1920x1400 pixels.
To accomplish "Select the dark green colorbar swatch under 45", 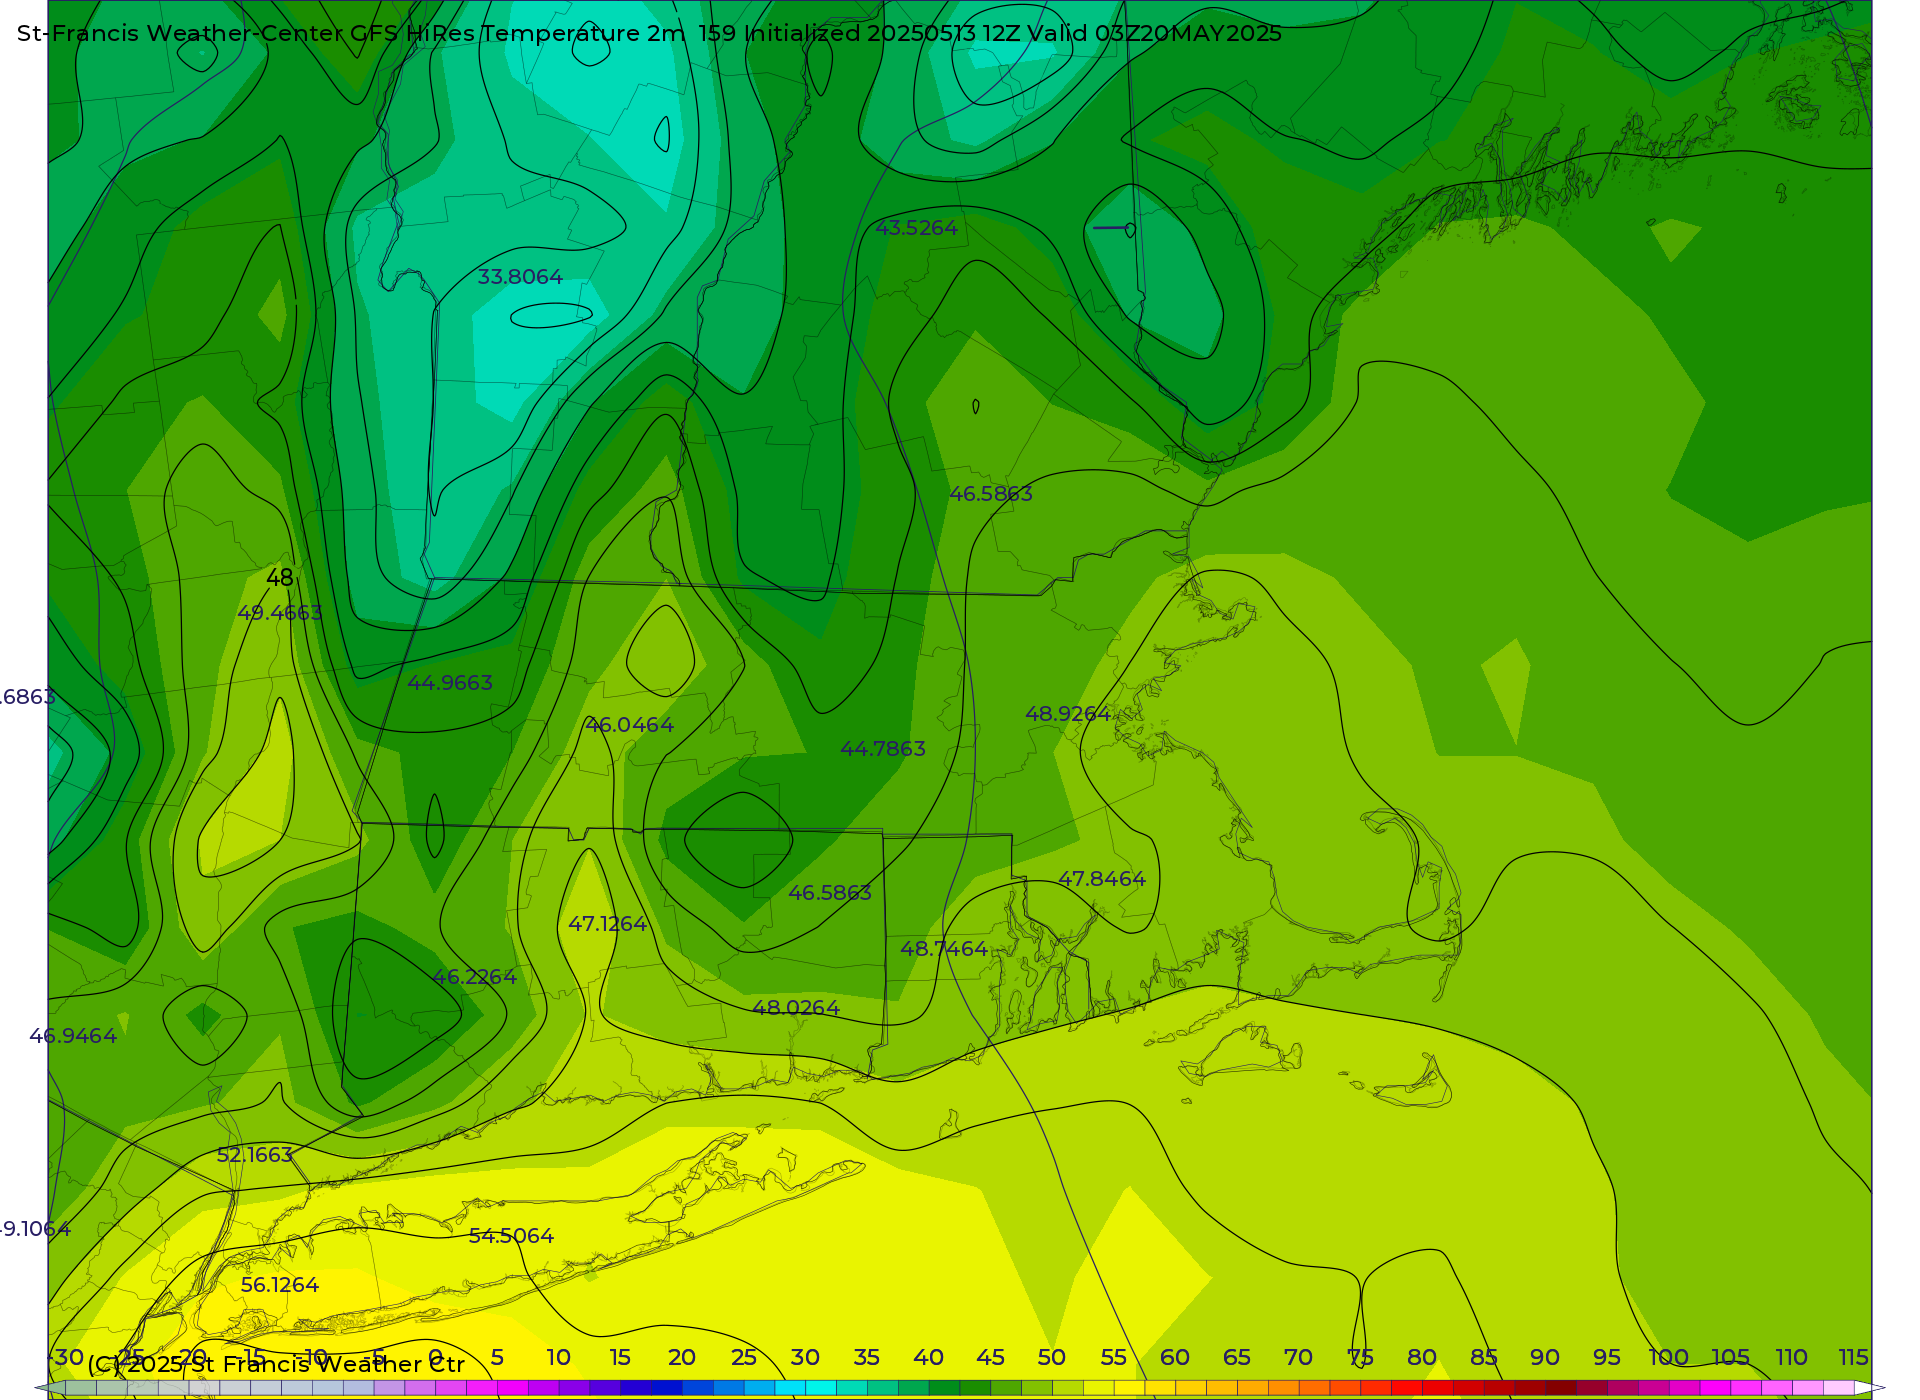I will (975, 1388).
